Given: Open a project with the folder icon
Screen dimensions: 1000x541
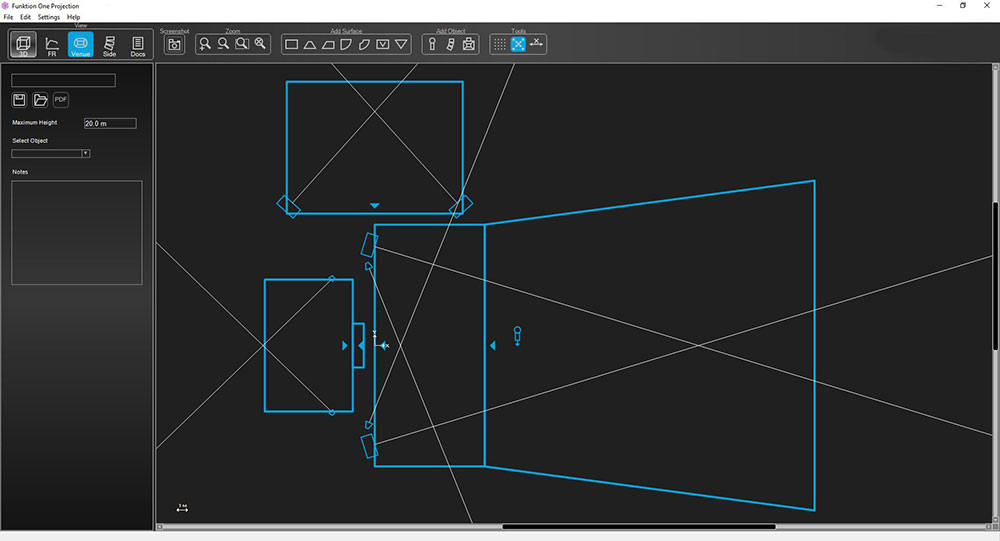Looking at the screenshot, I should pyautogui.click(x=40, y=100).
